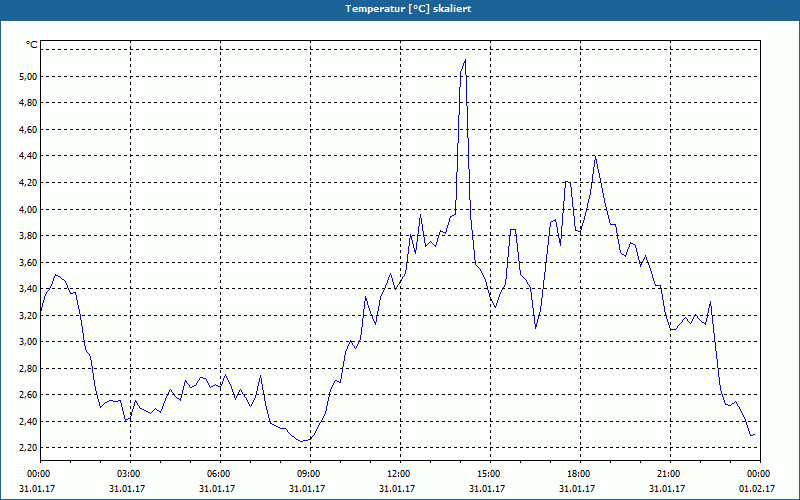Select the '4,40' y-axis label
This screenshot has width=800, height=500.
pyautogui.click(x=28, y=156)
